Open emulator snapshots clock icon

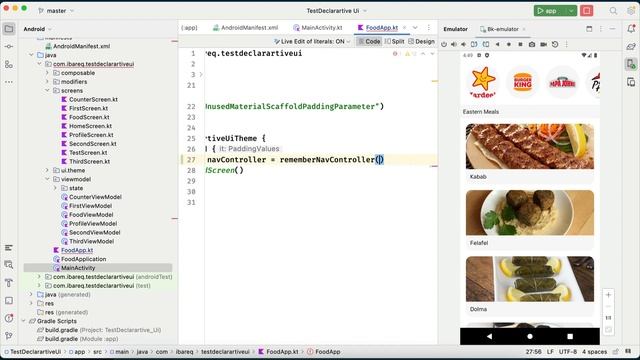(555, 44)
